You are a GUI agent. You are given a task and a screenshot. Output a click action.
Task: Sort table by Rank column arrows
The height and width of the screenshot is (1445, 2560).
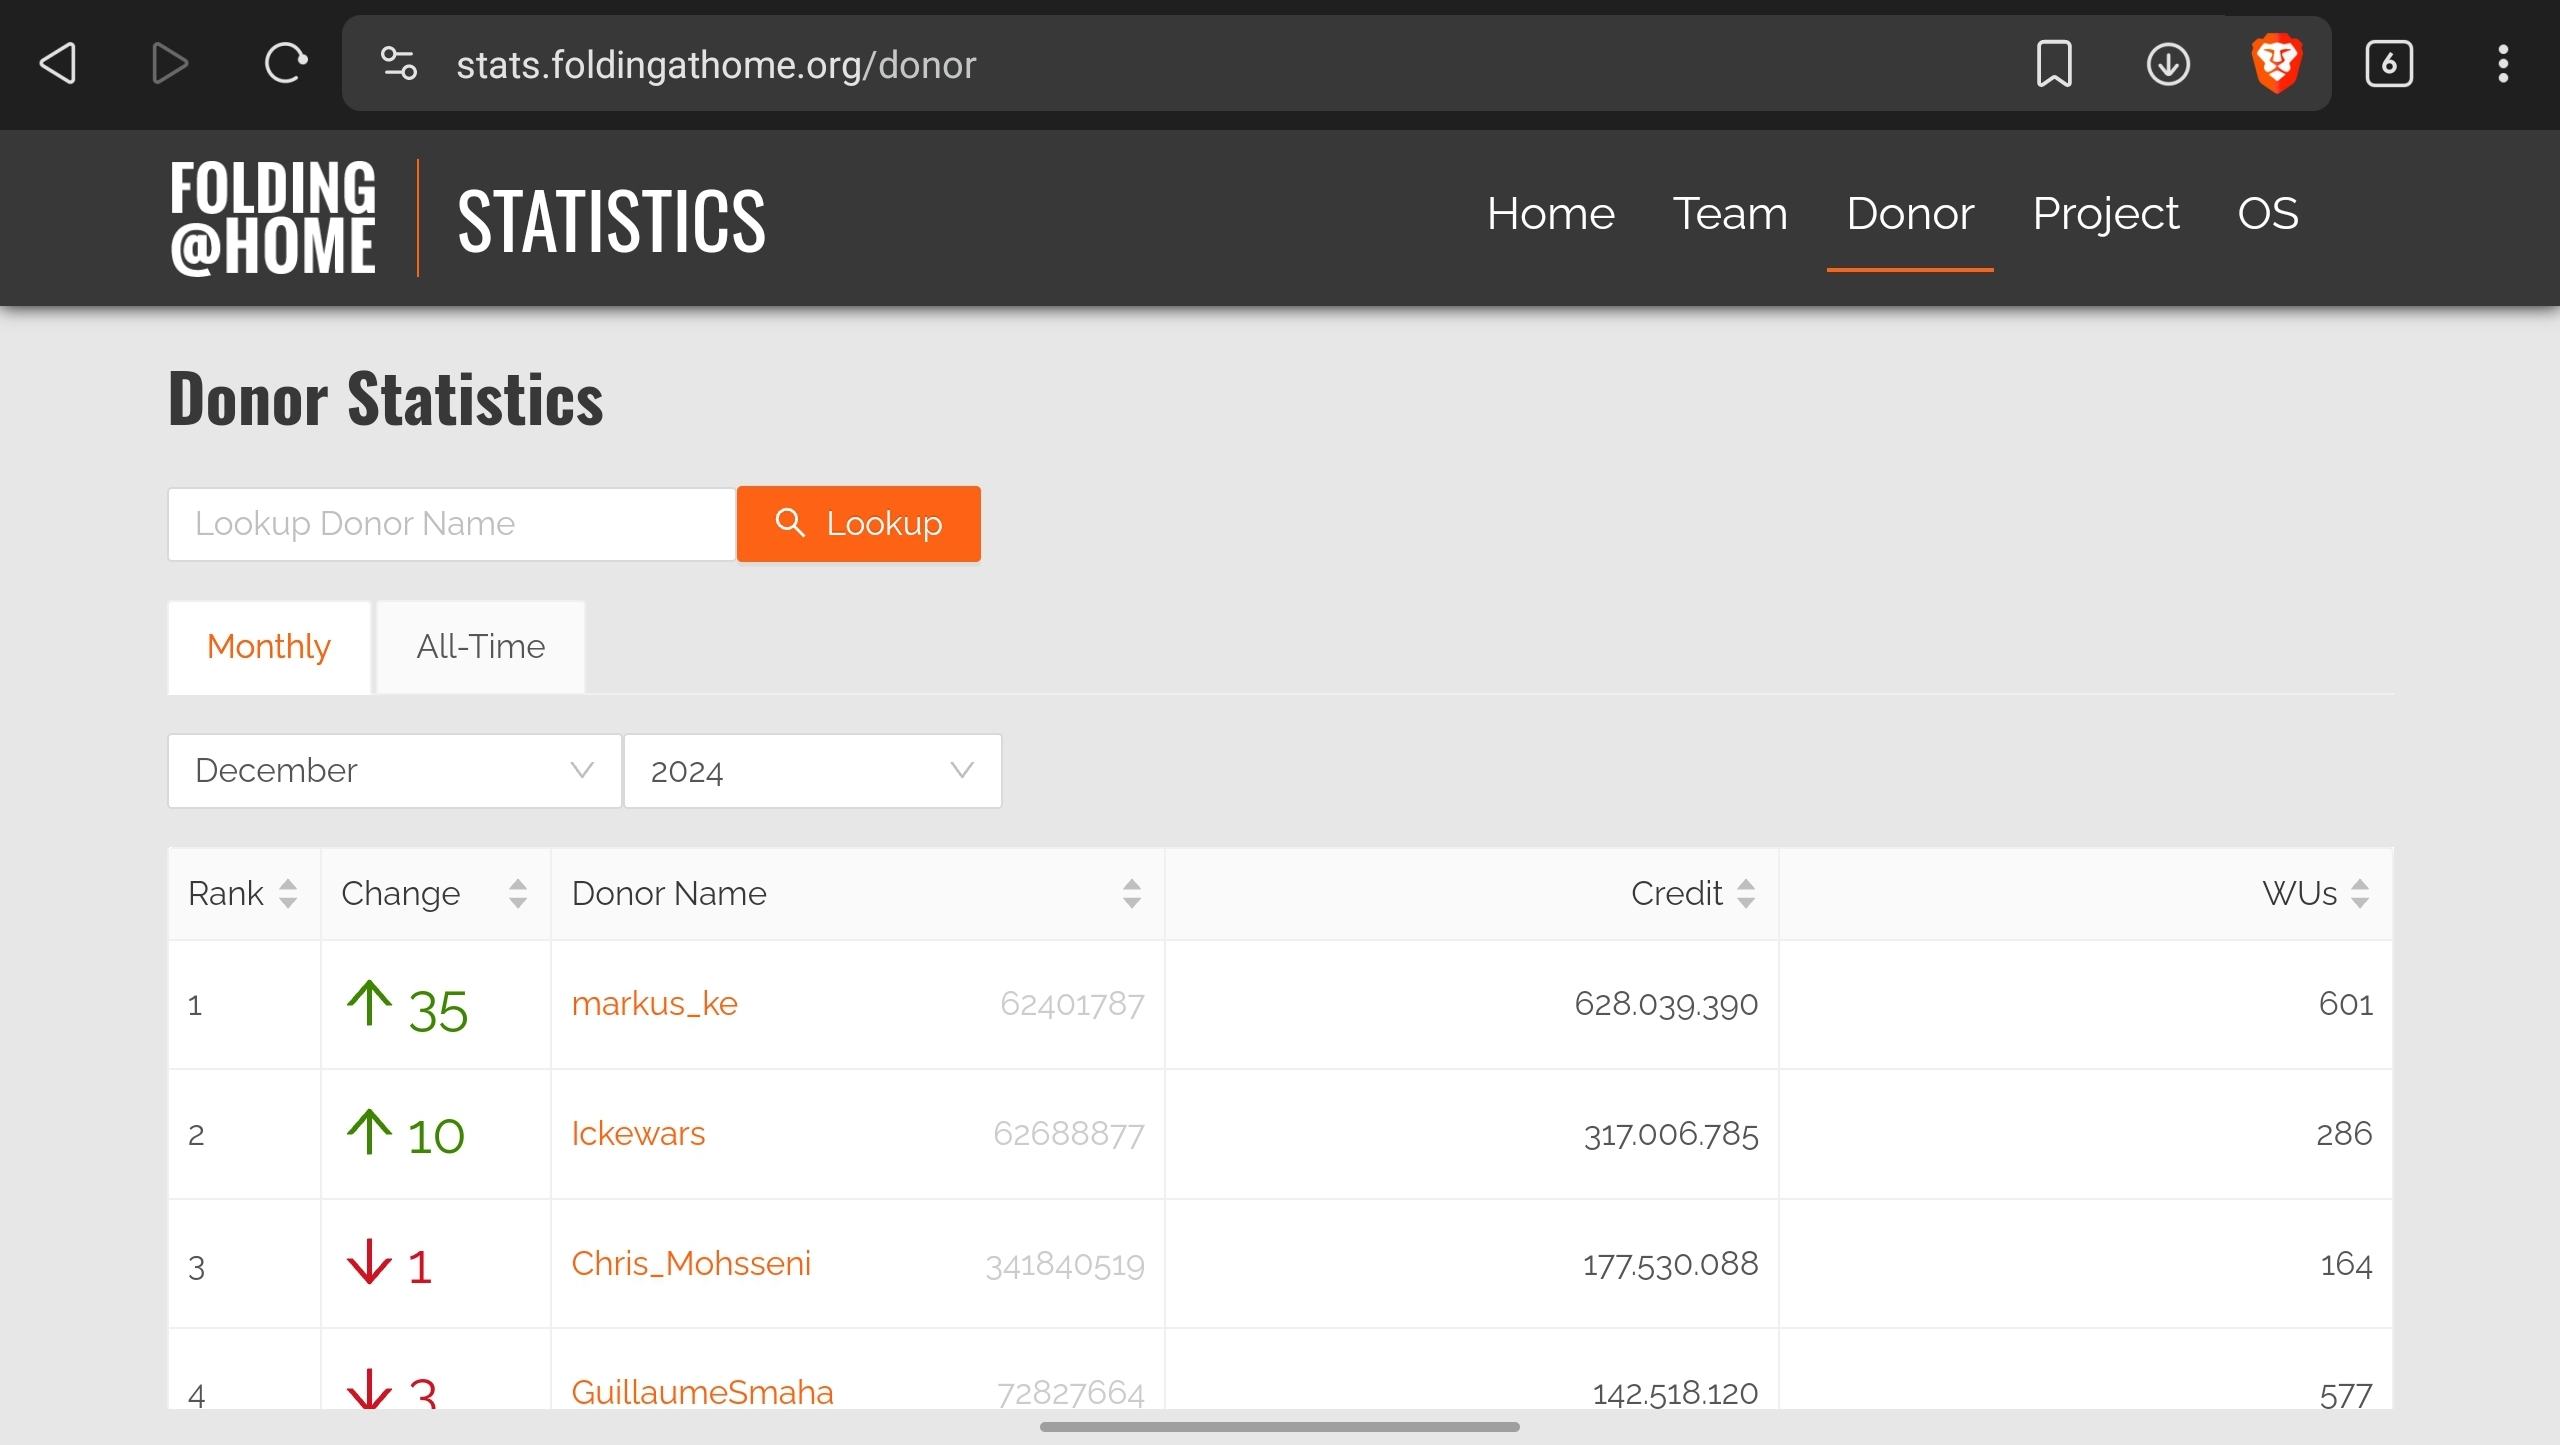coord(288,893)
